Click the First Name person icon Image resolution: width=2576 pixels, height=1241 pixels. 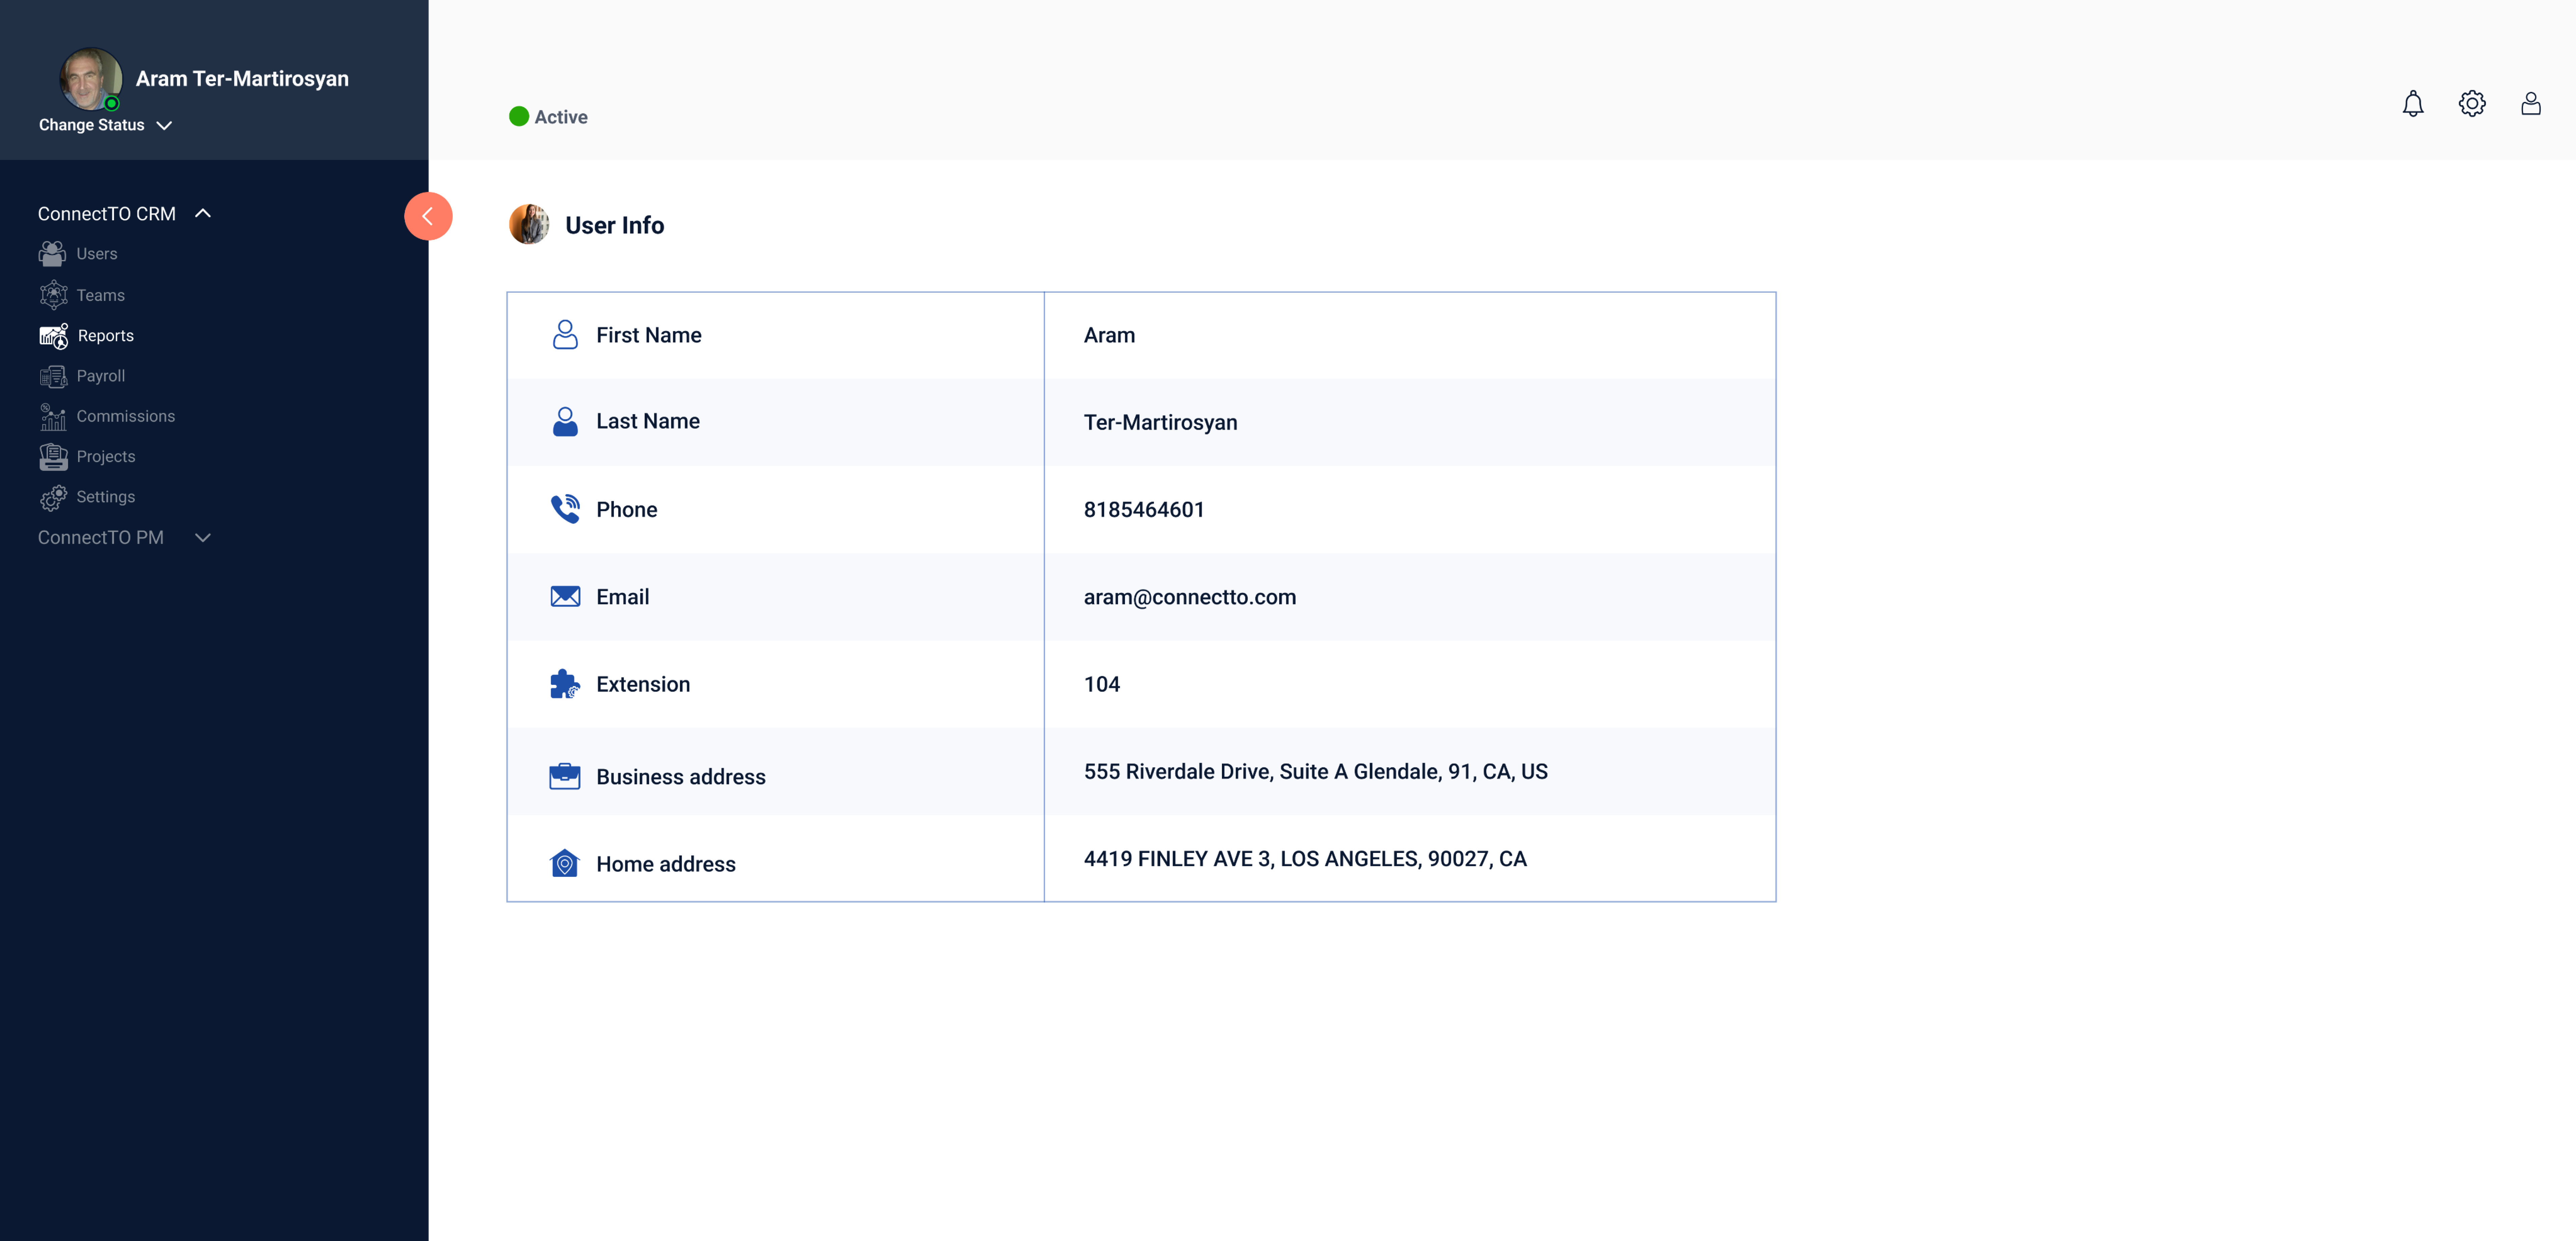click(x=565, y=335)
